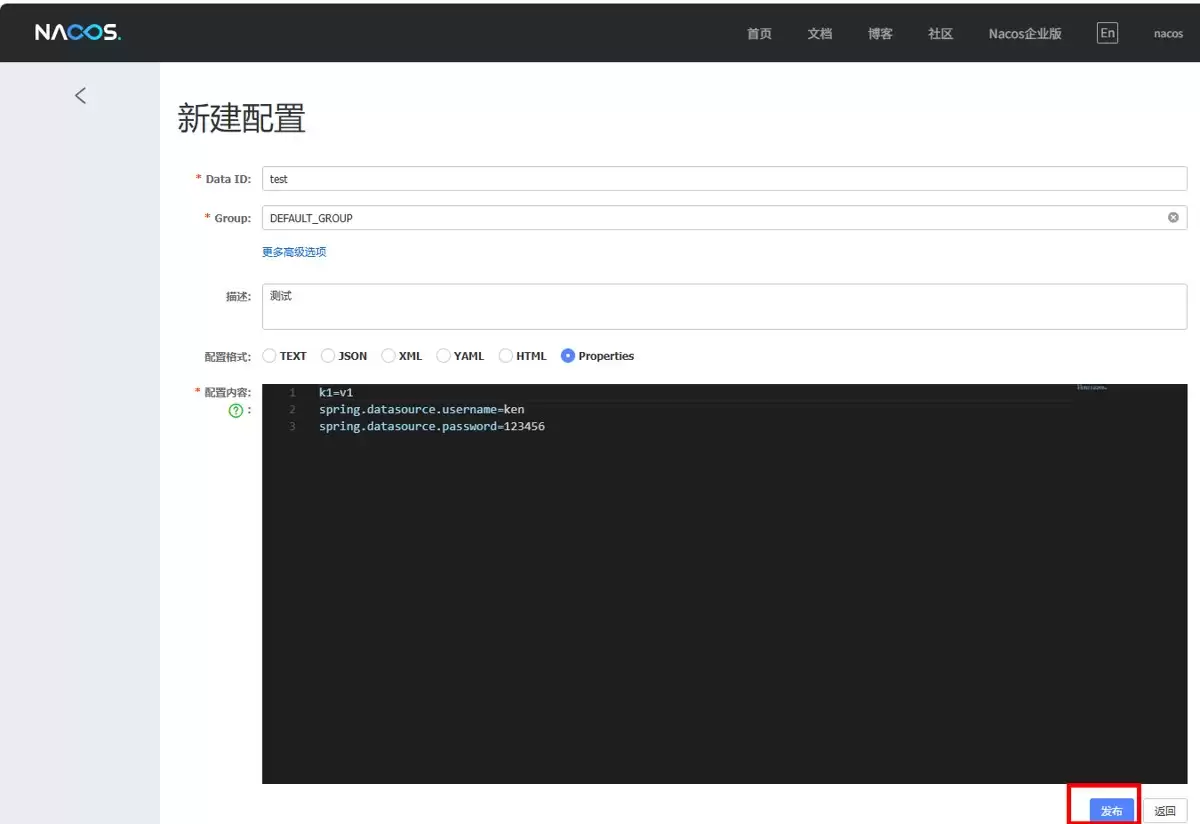The width and height of the screenshot is (1200, 824).
Task: Expand 更多高级选项 advanced options
Action: 294,252
